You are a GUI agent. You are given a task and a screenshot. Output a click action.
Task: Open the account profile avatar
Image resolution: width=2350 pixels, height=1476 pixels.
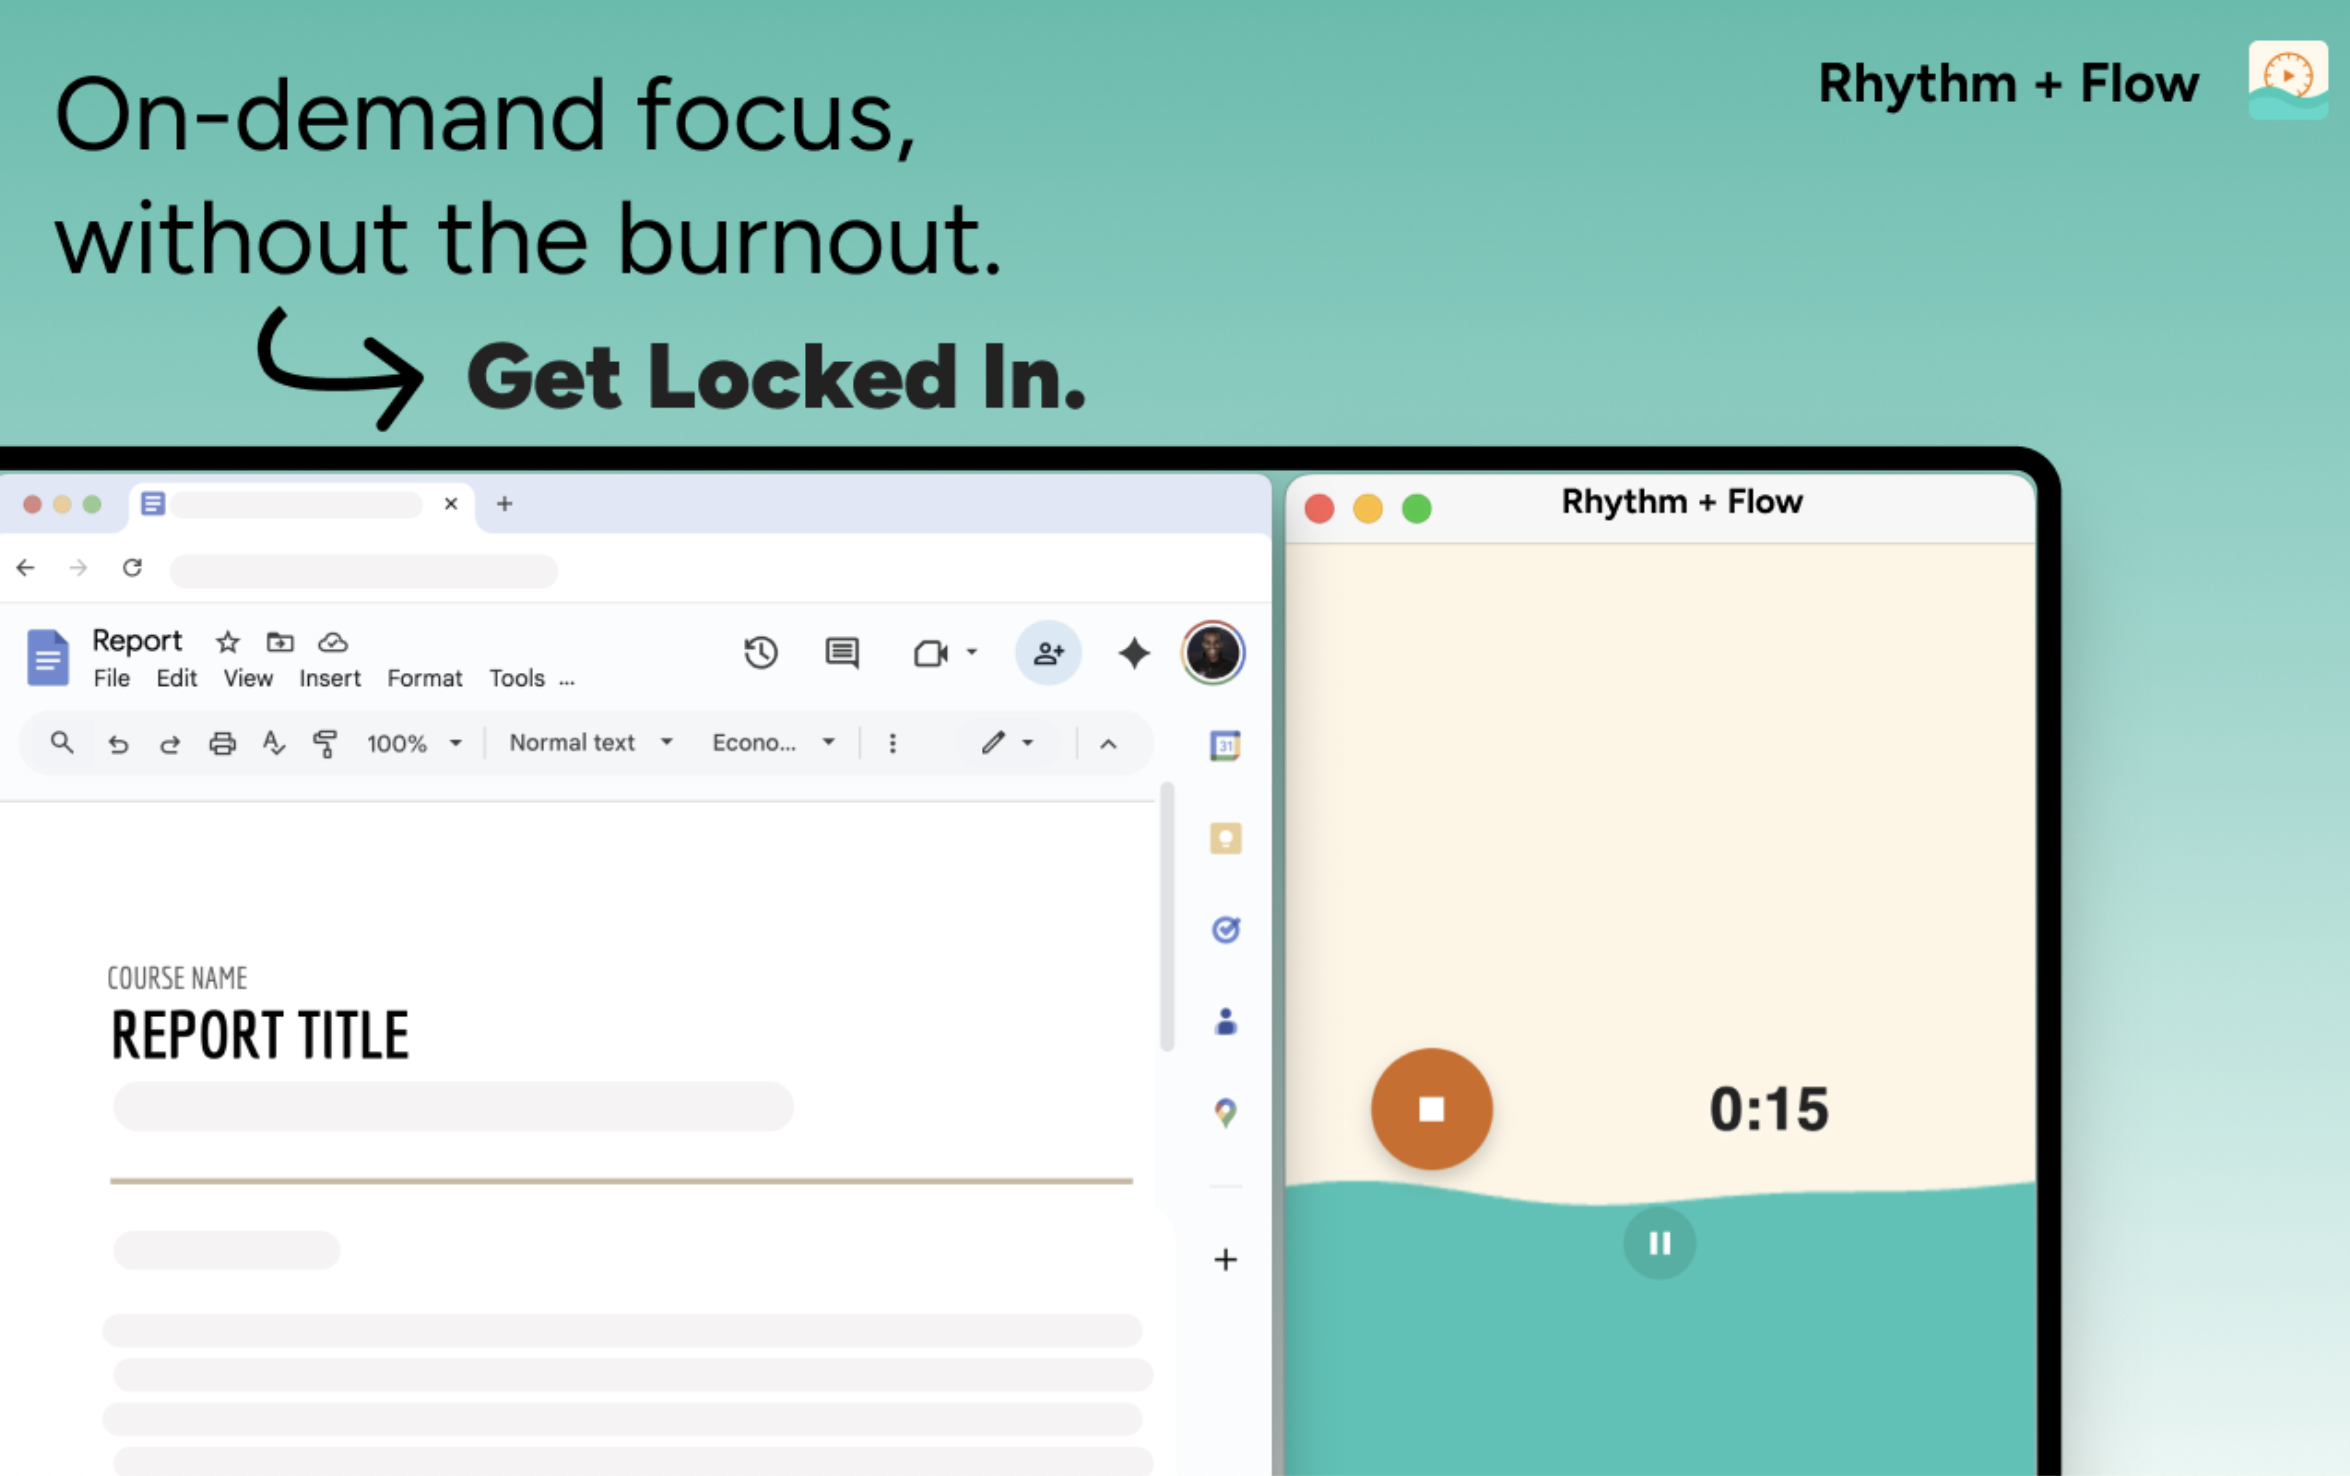click(1213, 653)
